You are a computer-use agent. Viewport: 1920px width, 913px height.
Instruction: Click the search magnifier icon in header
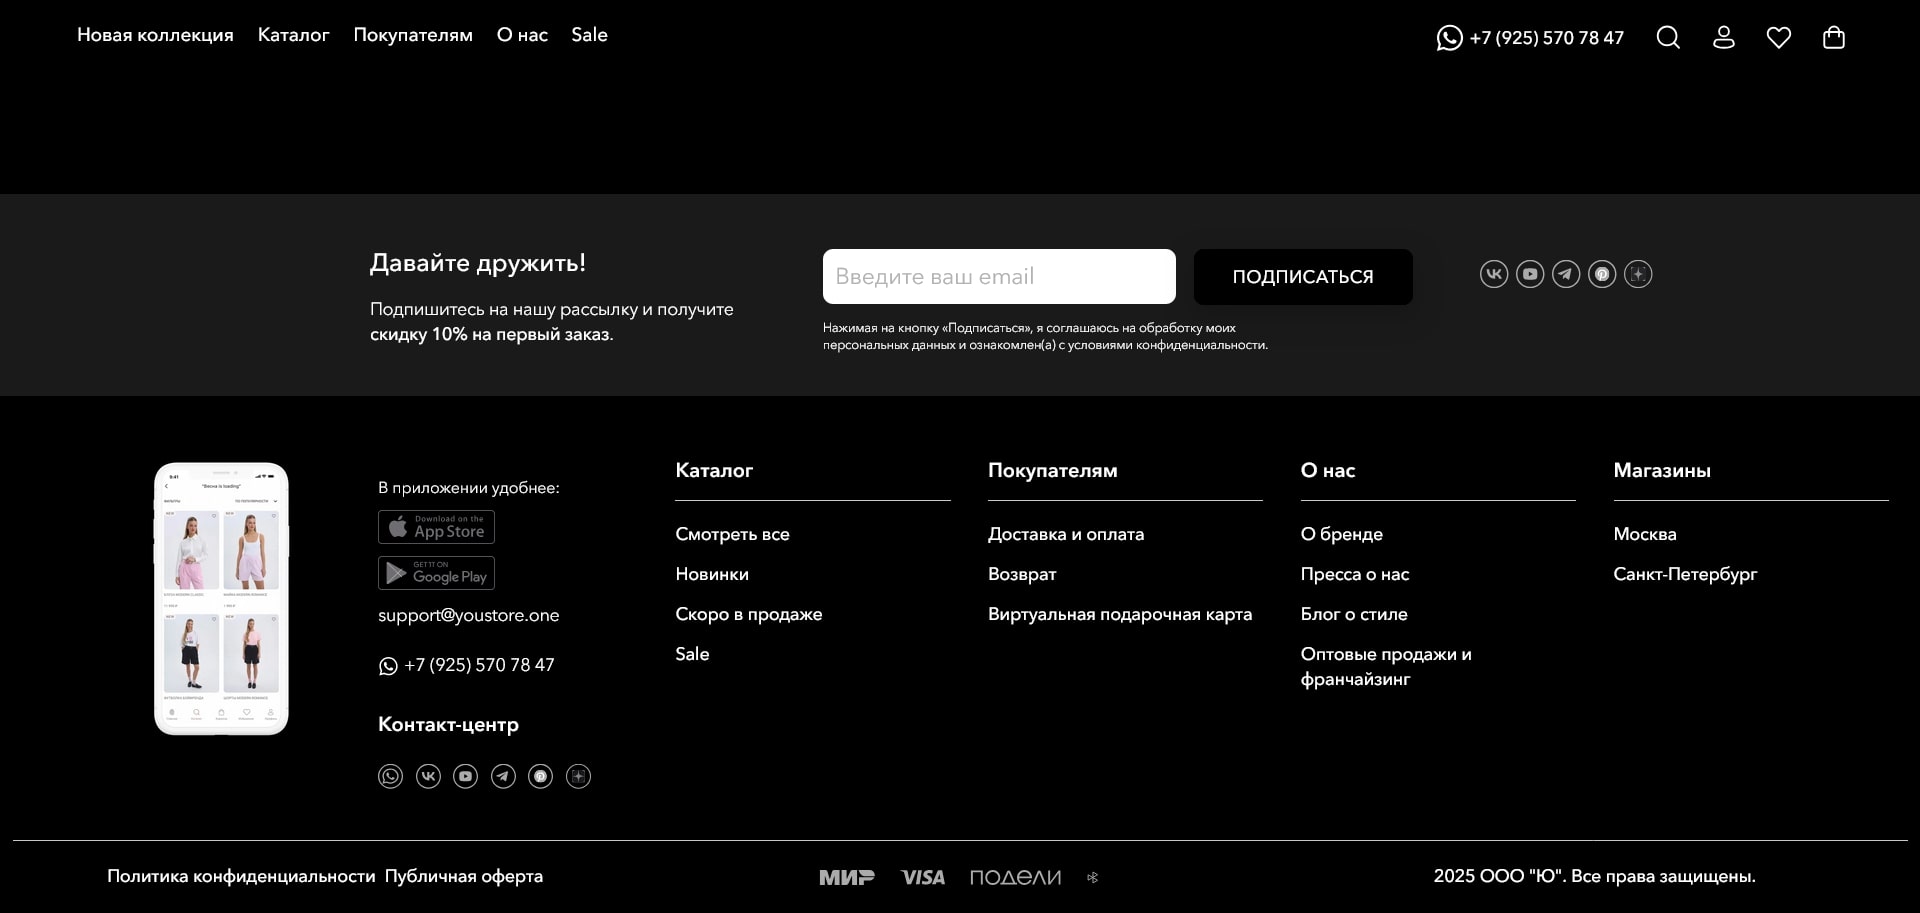tap(1667, 38)
